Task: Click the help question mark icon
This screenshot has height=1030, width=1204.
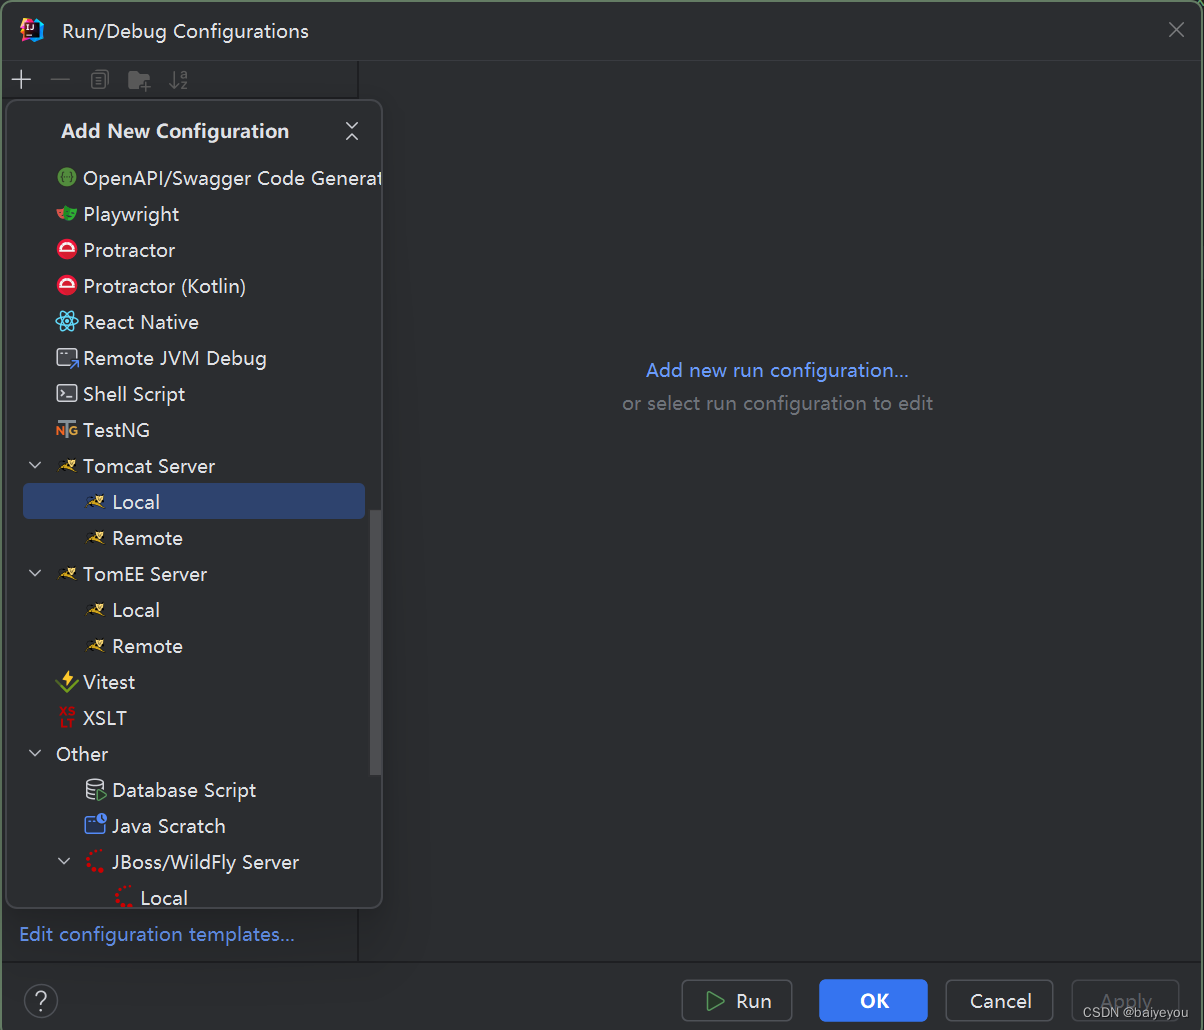Action: tap(41, 1001)
